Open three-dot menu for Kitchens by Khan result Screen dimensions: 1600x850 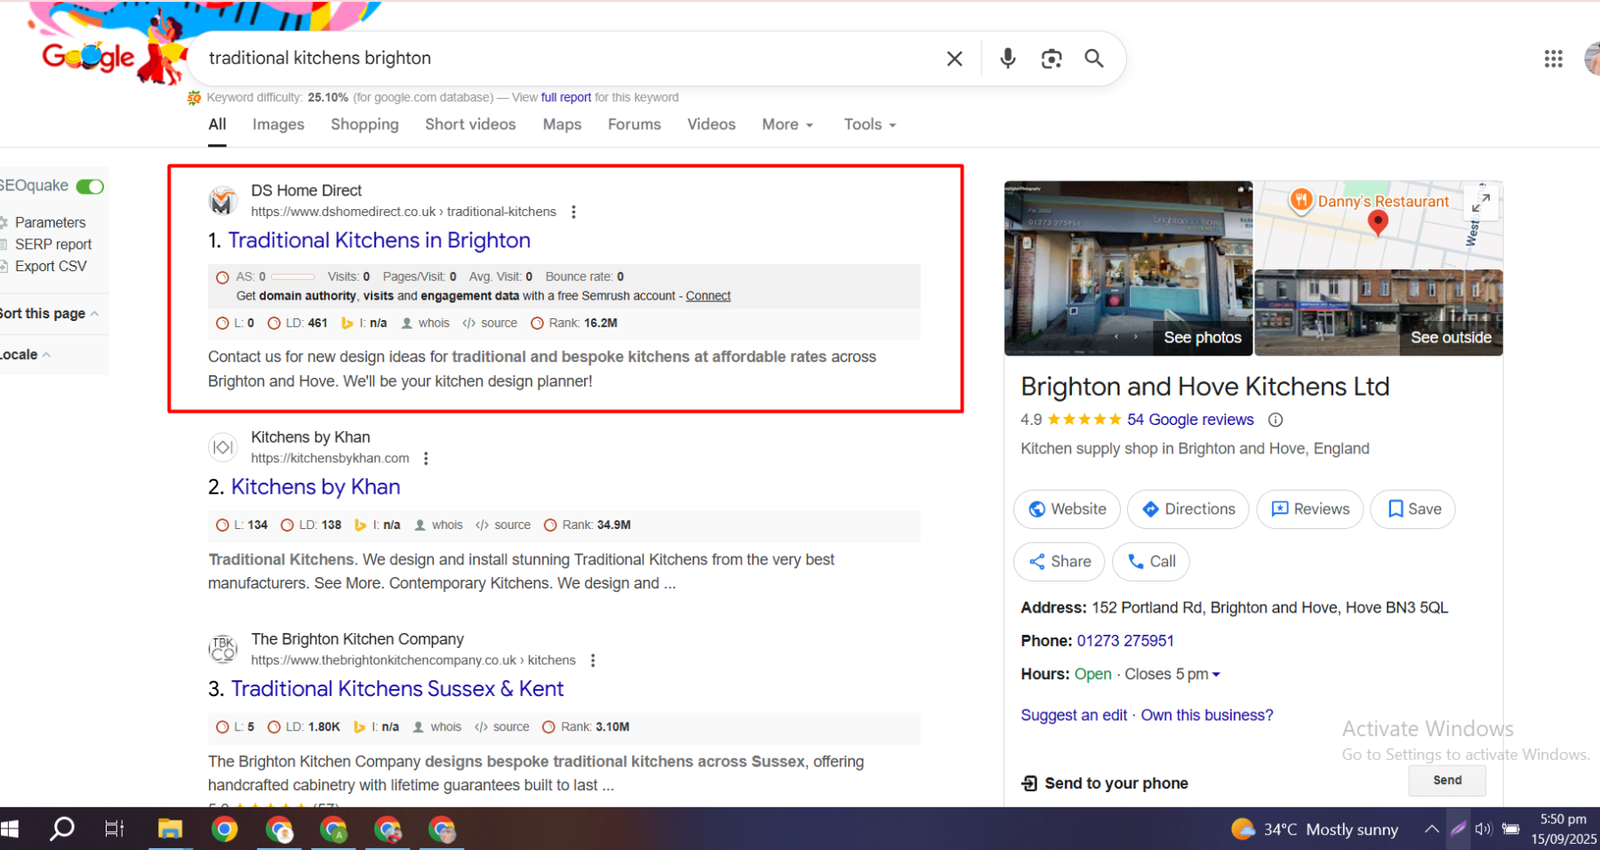pyautogui.click(x=426, y=458)
